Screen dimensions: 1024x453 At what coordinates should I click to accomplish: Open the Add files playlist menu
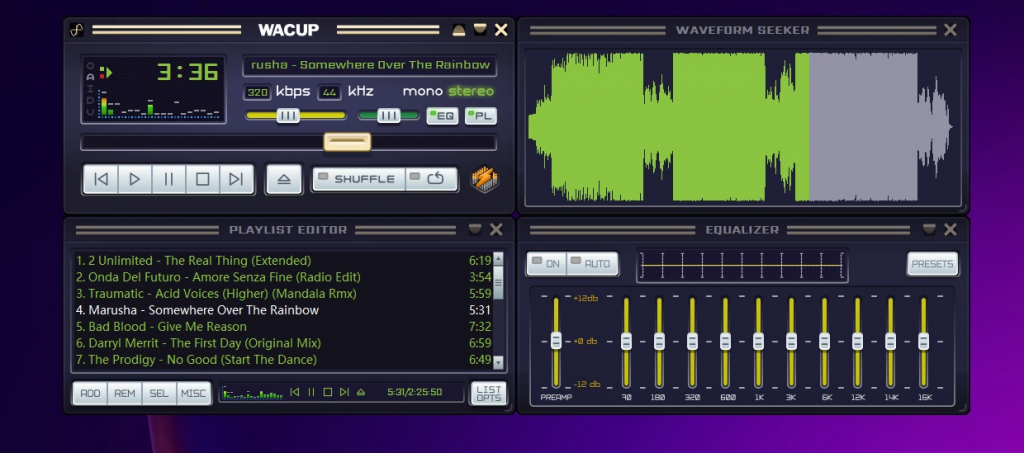point(90,393)
